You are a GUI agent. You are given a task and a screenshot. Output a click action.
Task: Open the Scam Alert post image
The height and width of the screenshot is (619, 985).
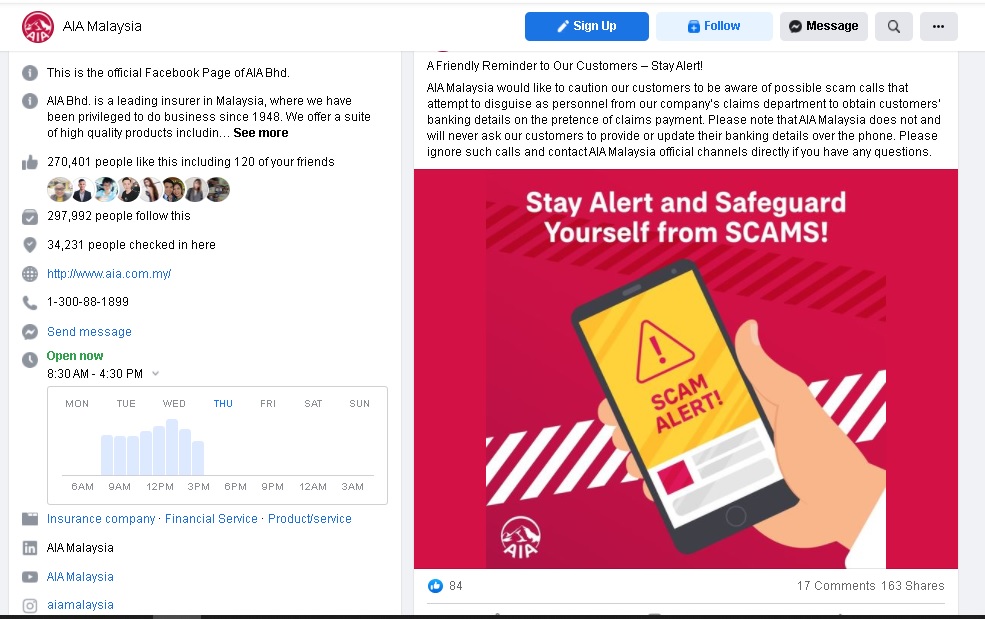[x=685, y=369]
